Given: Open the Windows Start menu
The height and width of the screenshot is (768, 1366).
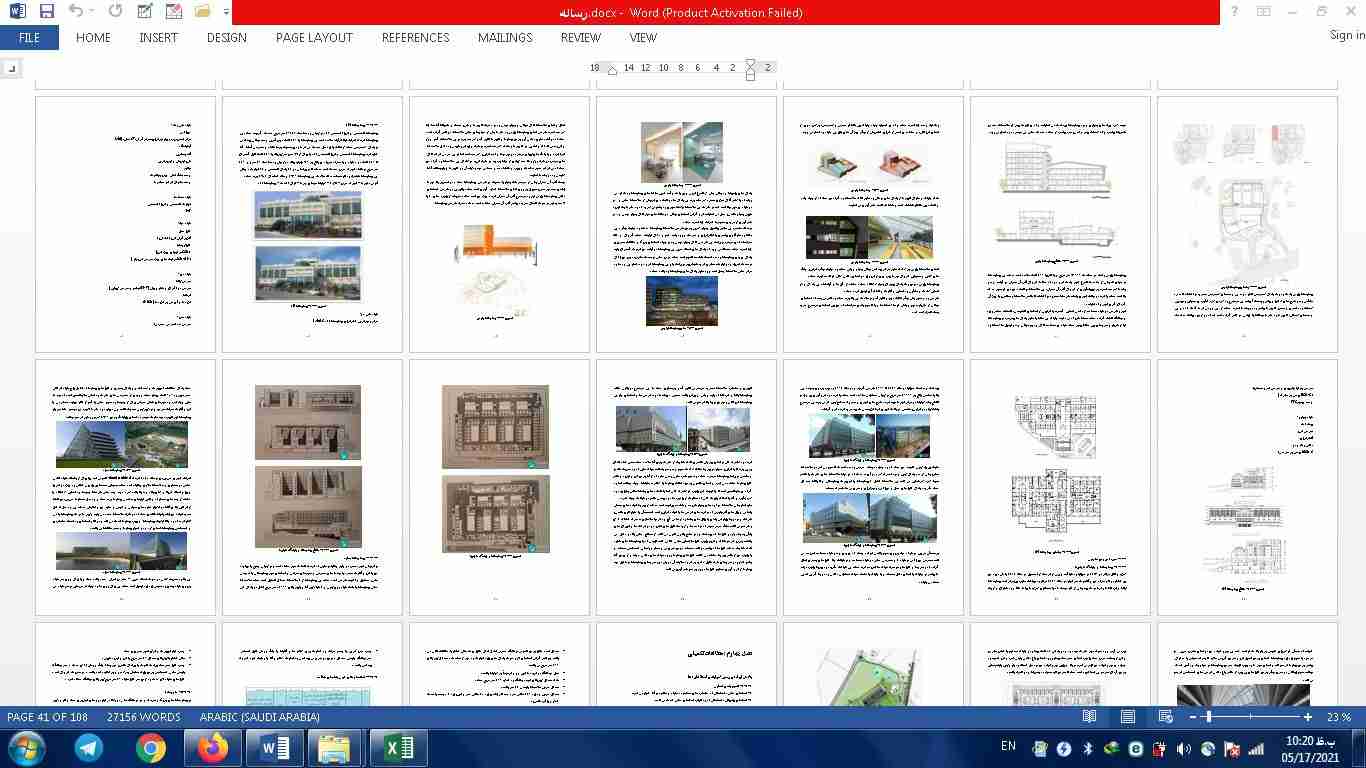Looking at the screenshot, I should [x=25, y=748].
